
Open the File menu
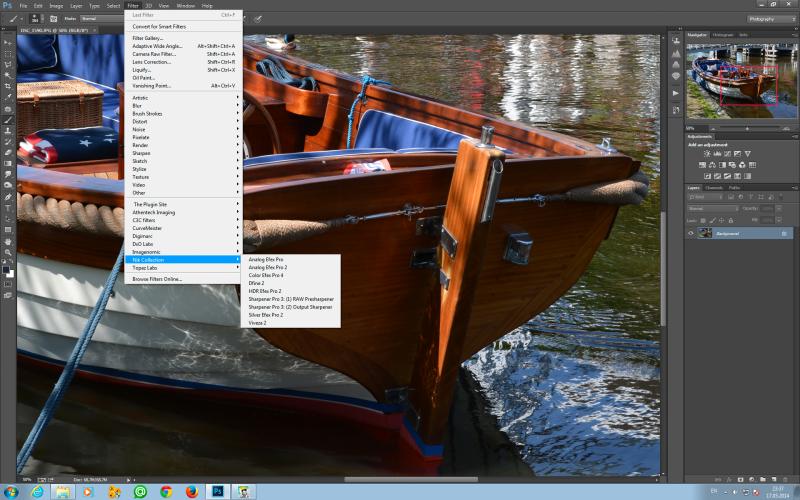tap(23, 6)
